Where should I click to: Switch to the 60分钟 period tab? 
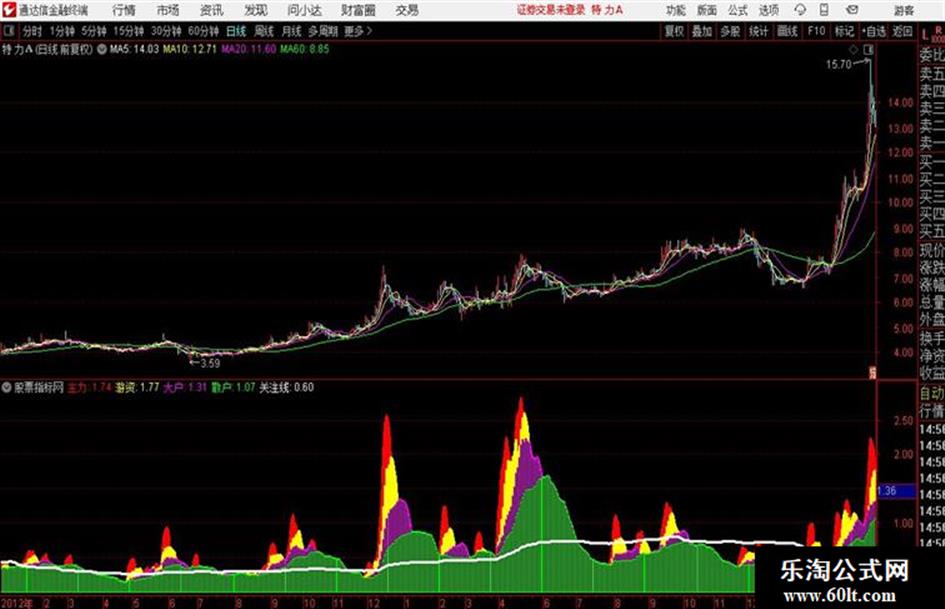(203, 31)
